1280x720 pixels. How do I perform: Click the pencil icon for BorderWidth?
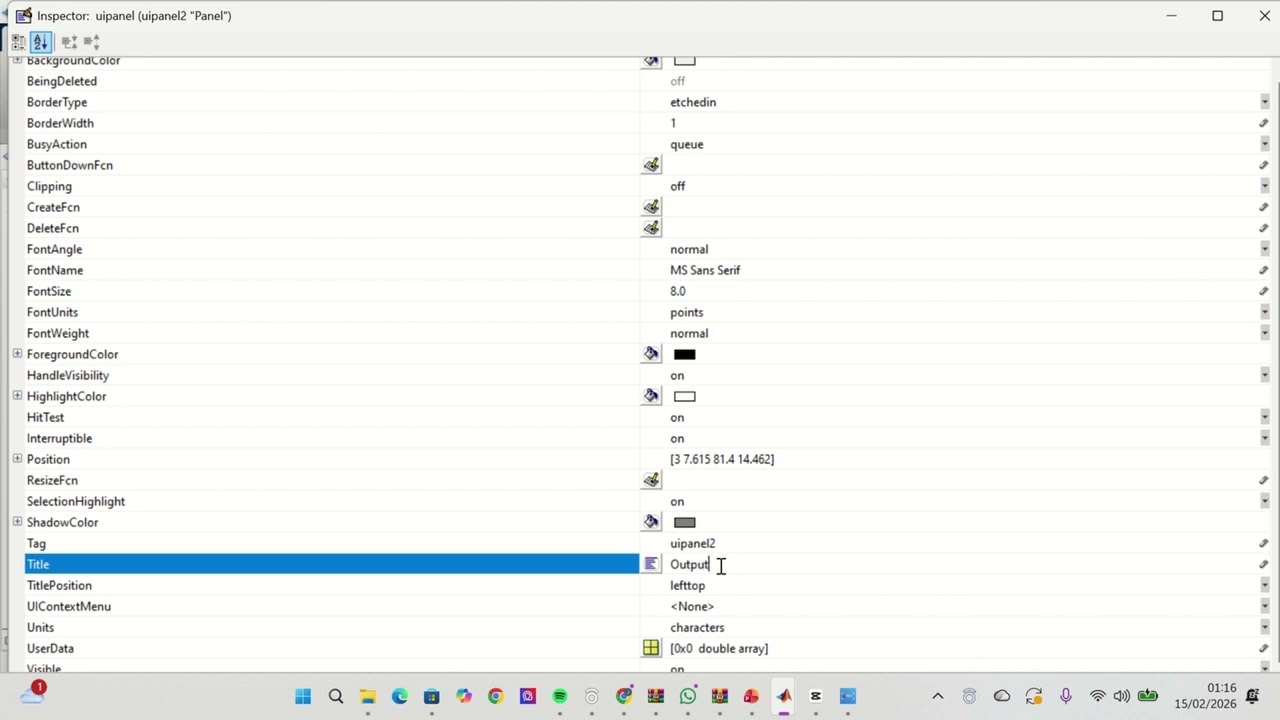(x=1264, y=123)
